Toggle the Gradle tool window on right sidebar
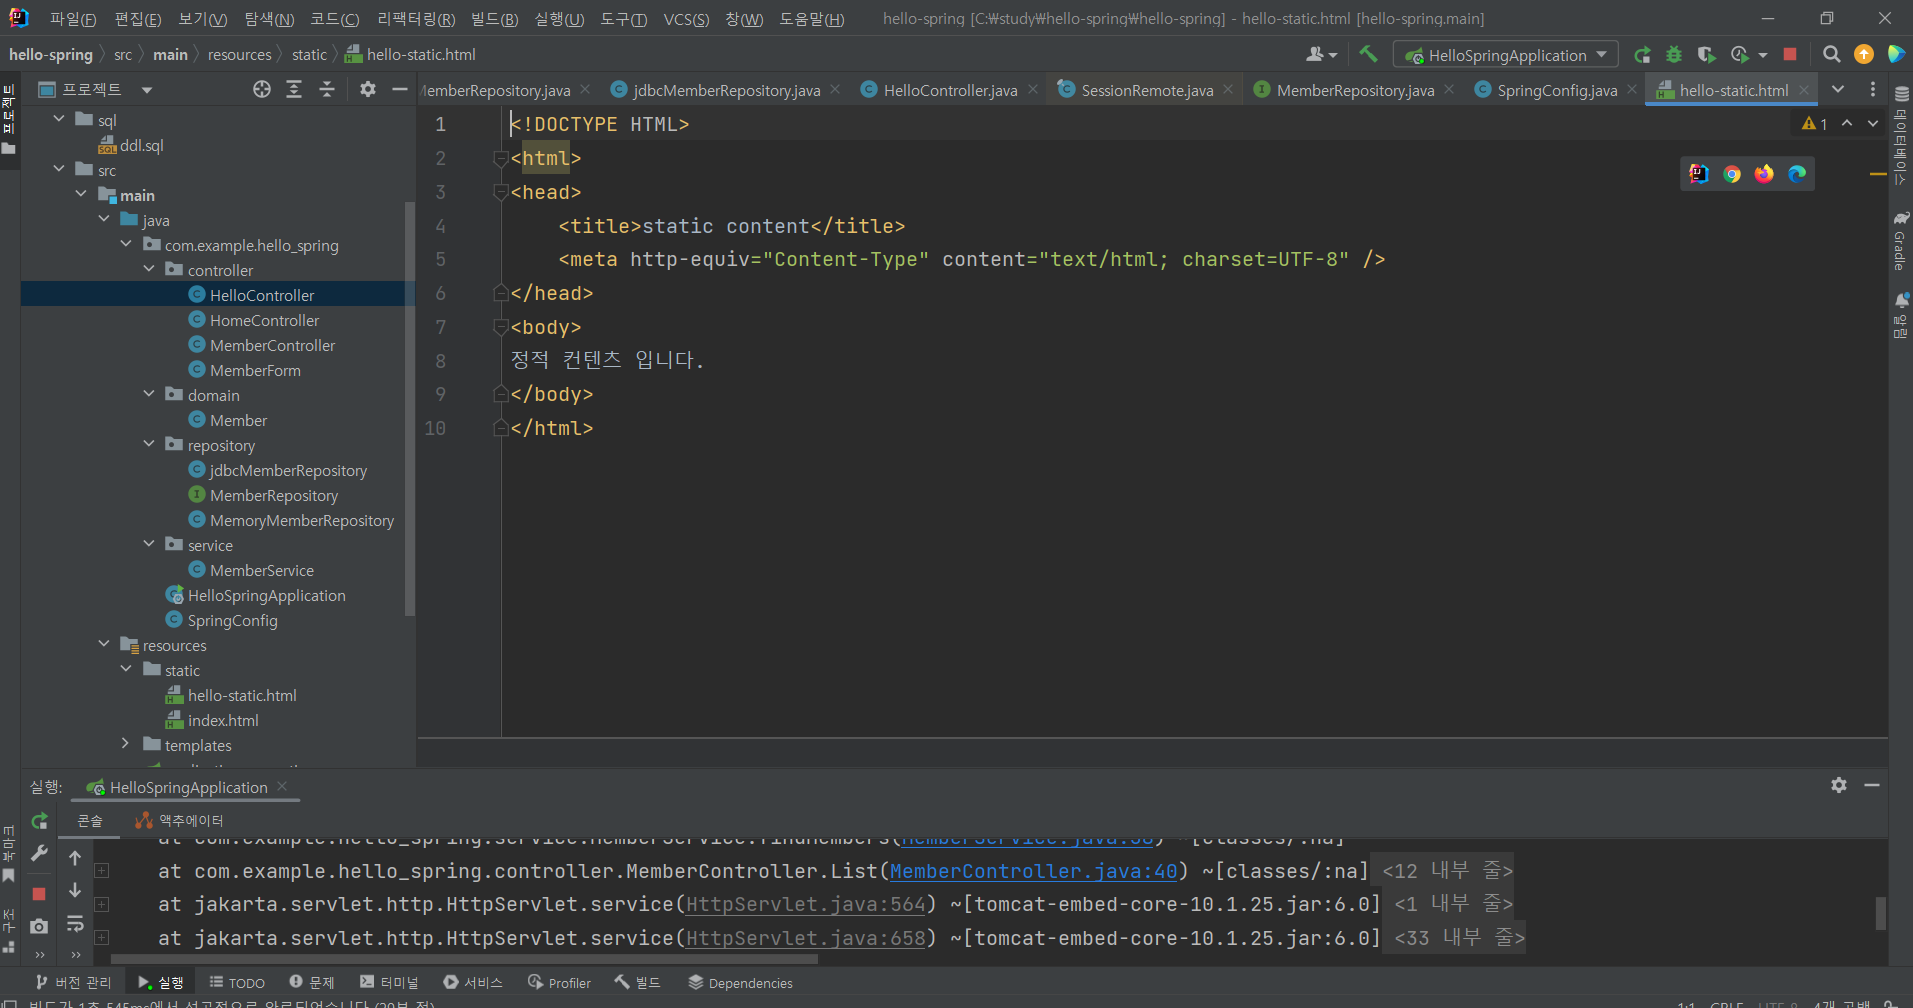The image size is (1913, 1008). pos(1901,240)
